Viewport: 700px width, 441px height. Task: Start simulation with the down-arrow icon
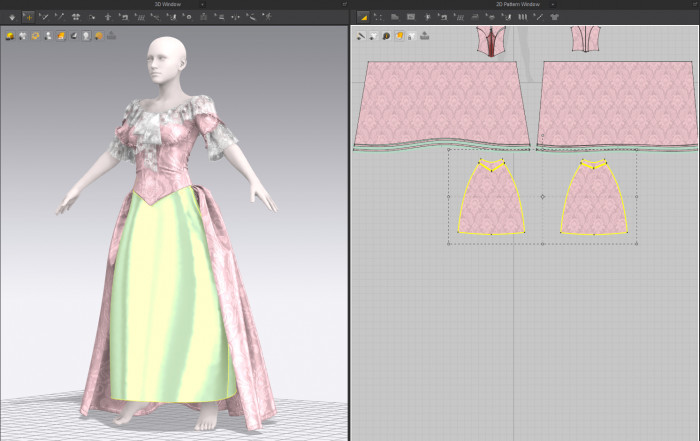pyautogui.click(x=12, y=17)
